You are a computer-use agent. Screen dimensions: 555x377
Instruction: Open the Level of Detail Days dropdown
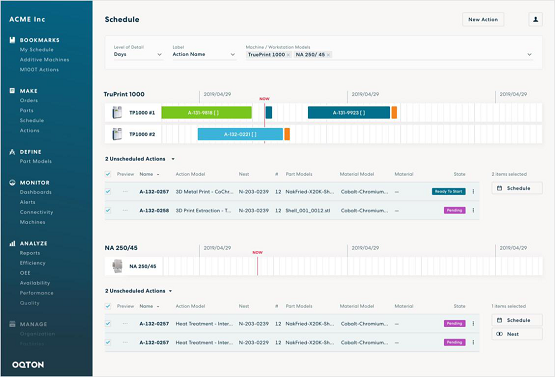click(x=138, y=55)
